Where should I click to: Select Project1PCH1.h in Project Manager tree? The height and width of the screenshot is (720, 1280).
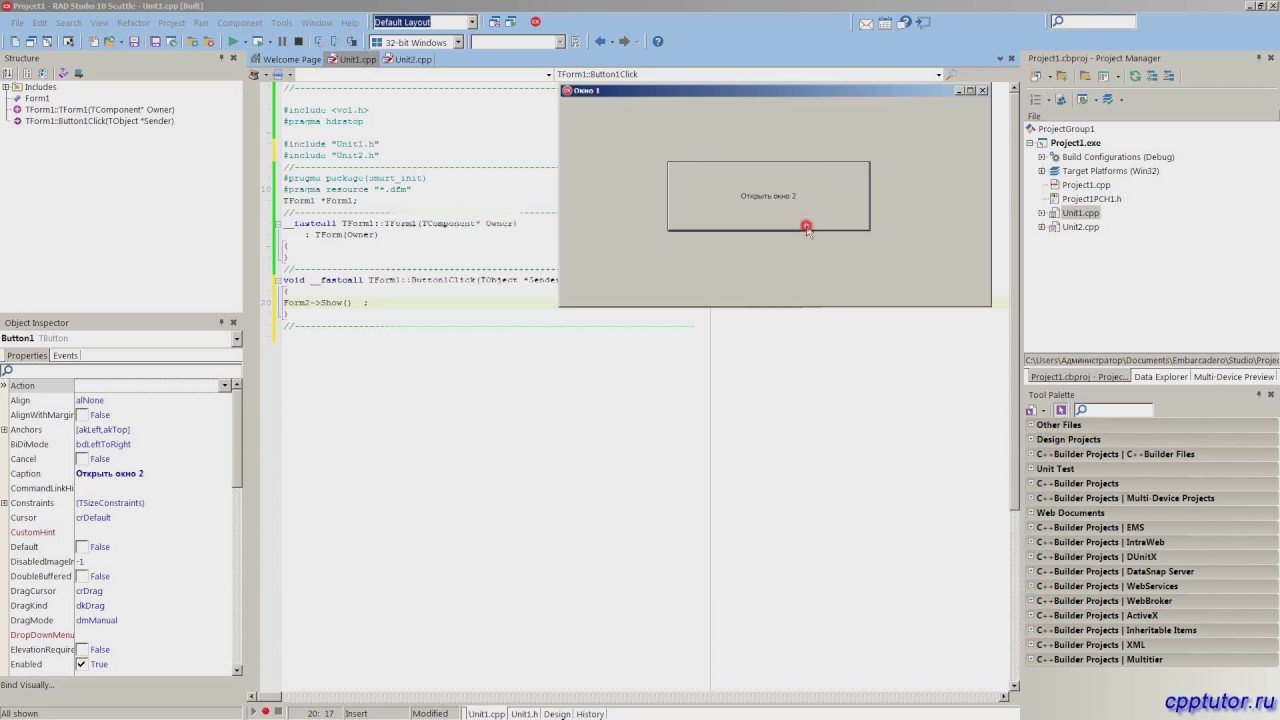click(1091, 199)
